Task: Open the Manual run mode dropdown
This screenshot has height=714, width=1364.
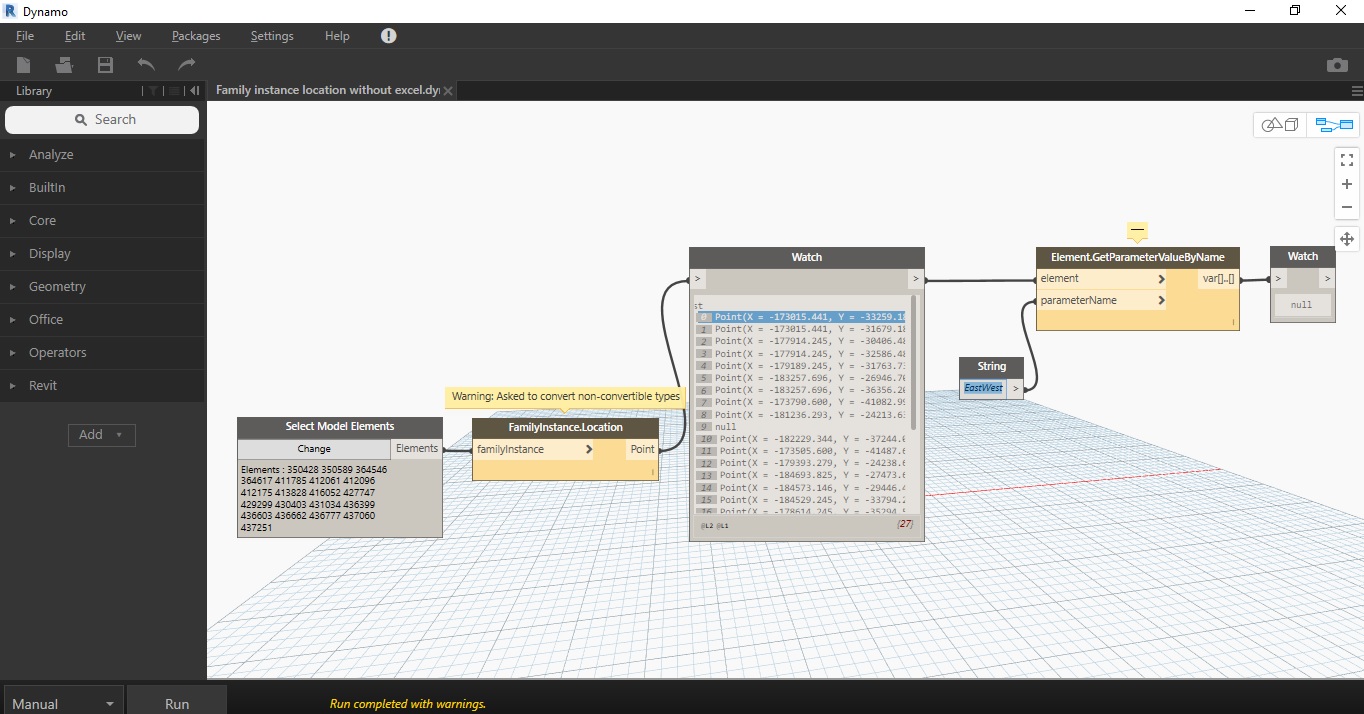Action: 63,703
